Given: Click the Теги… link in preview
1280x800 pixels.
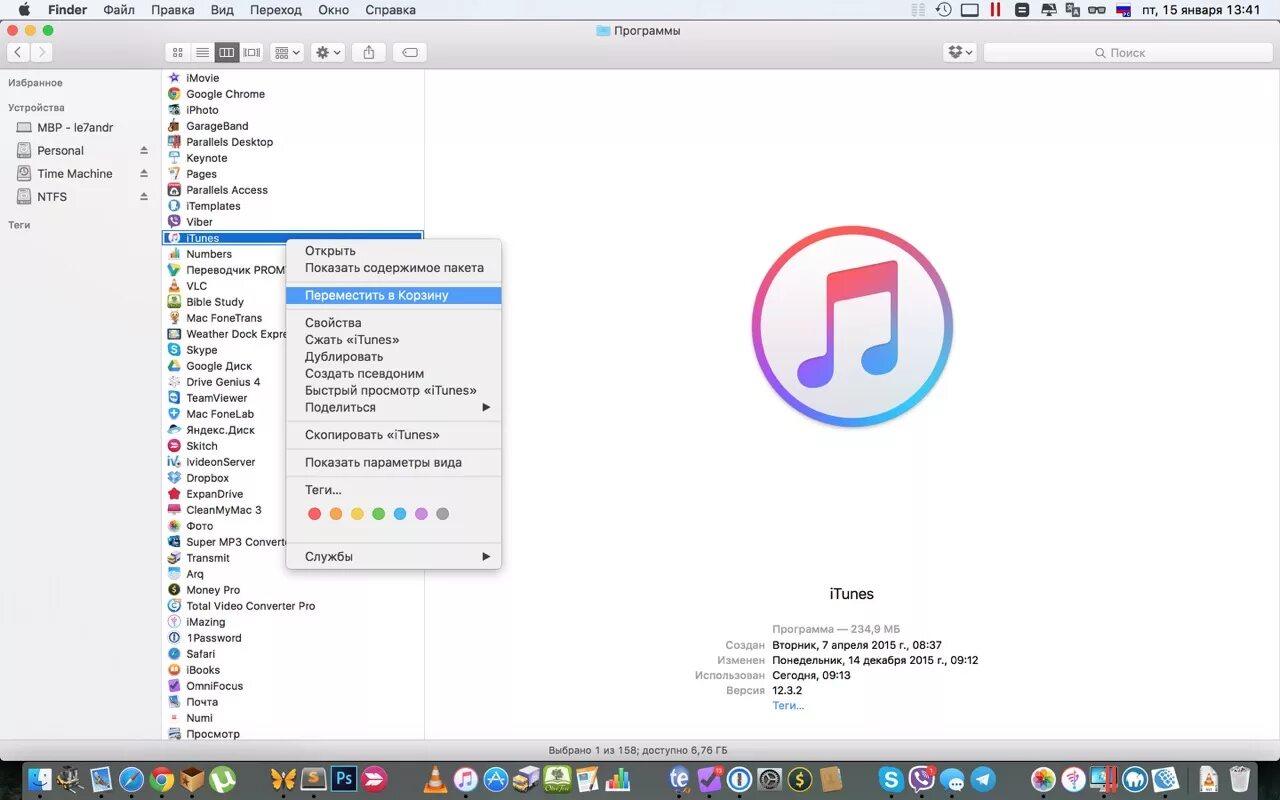Looking at the screenshot, I should (788, 706).
